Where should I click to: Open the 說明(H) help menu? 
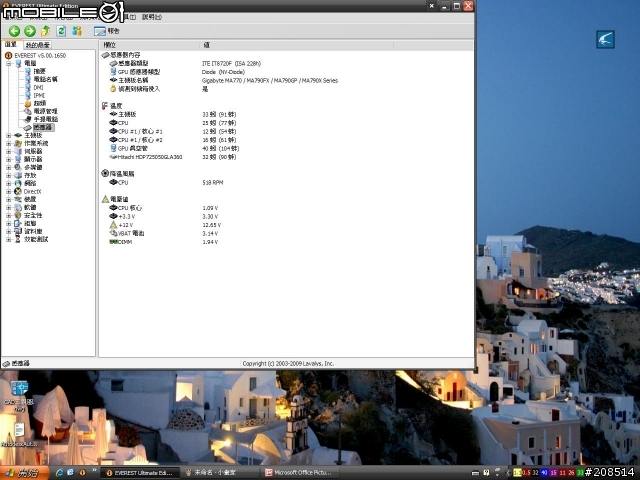pos(151,17)
